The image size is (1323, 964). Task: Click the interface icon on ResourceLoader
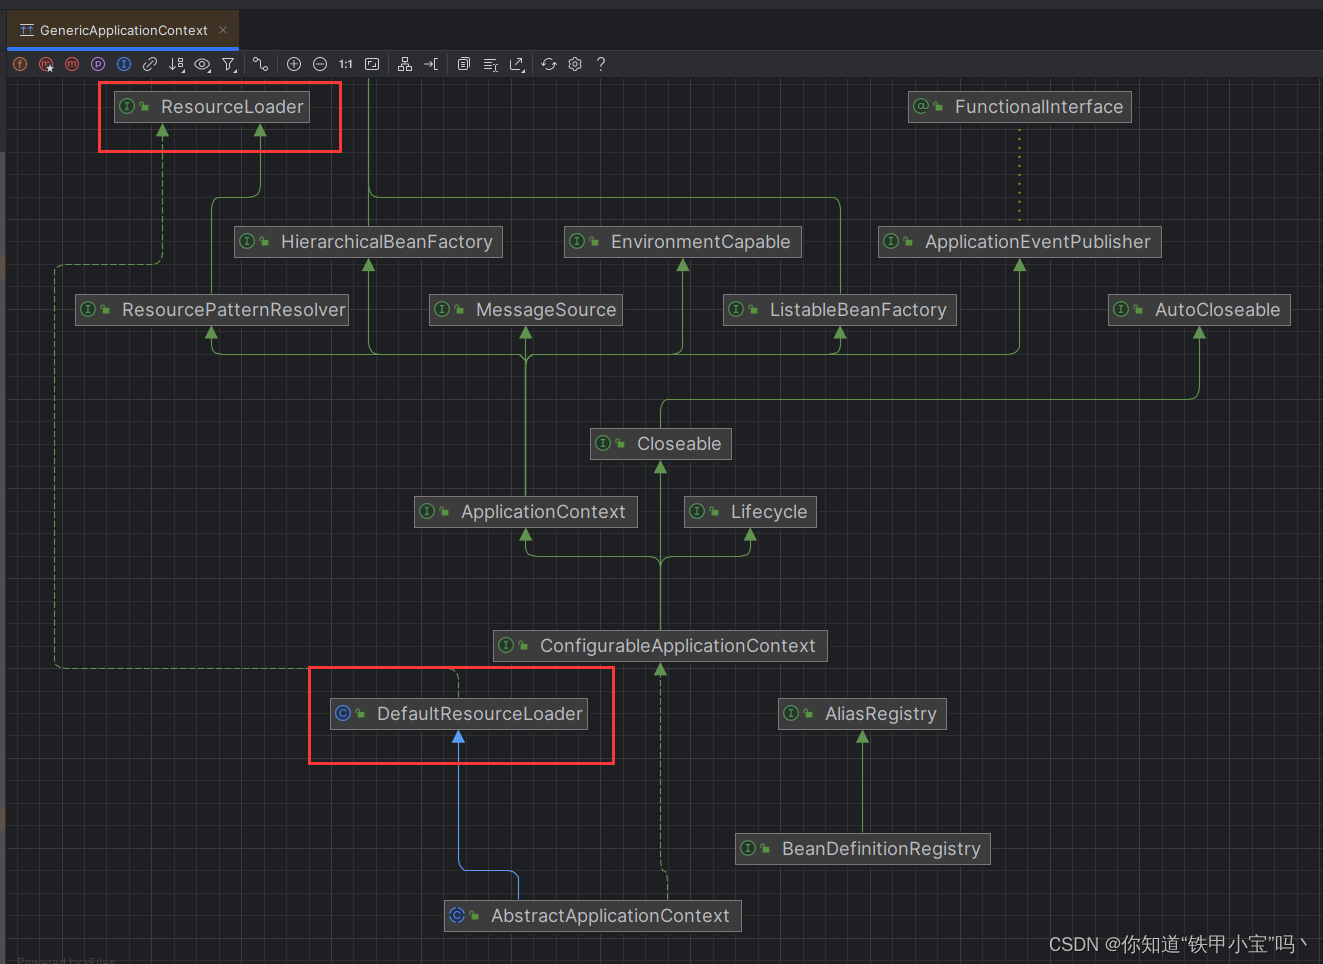pos(127,106)
